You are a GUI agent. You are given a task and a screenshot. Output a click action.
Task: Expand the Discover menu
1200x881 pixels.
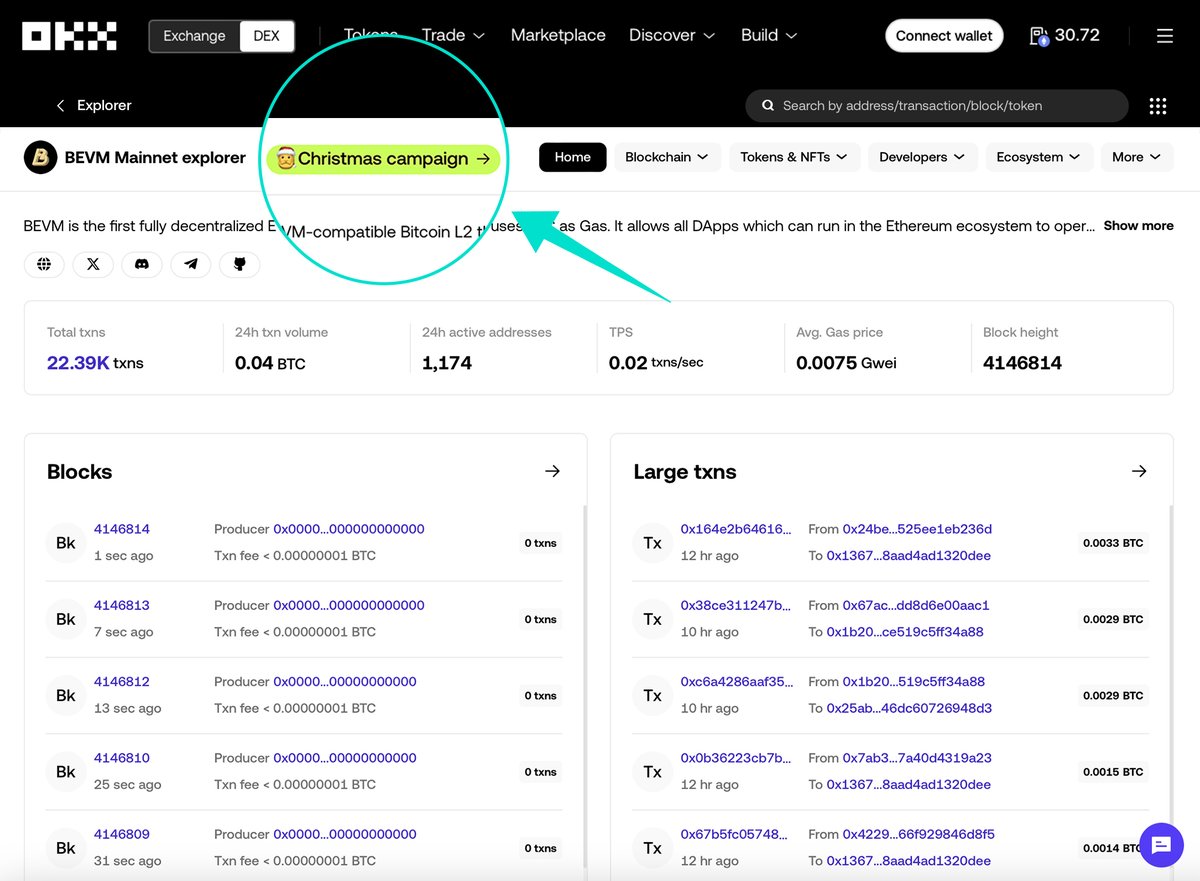click(672, 35)
